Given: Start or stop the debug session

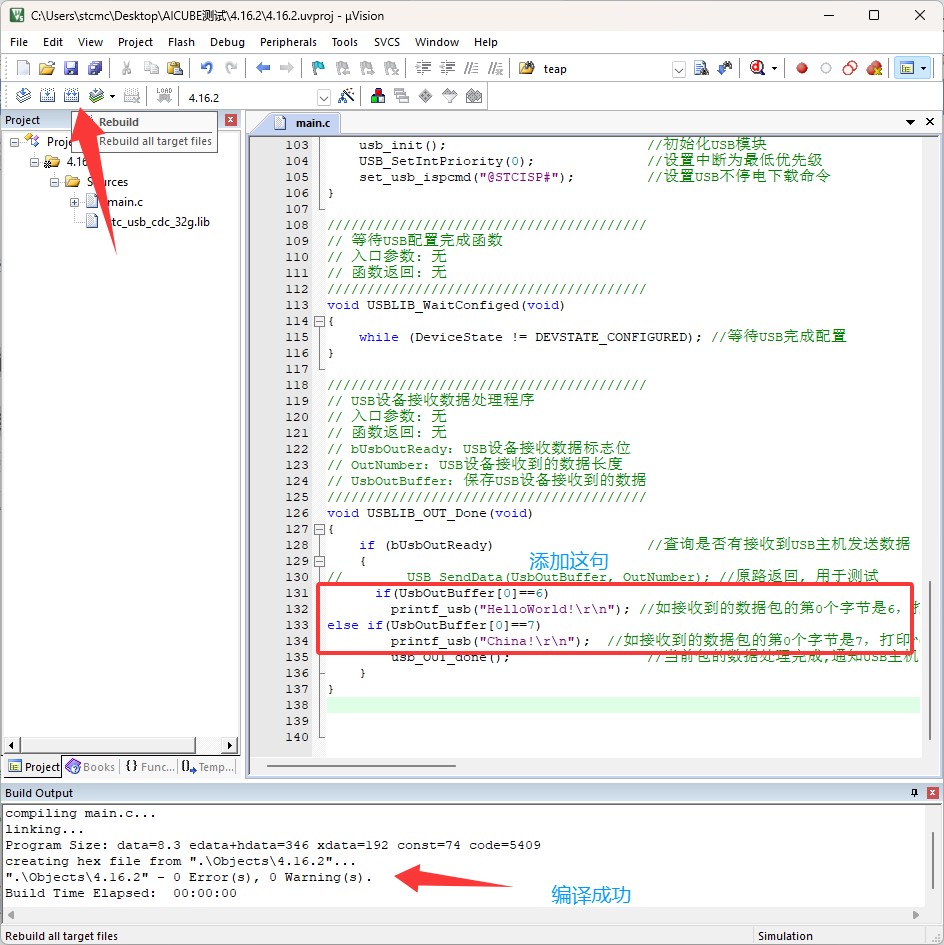Looking at the screenshot, I should point(758,68).
